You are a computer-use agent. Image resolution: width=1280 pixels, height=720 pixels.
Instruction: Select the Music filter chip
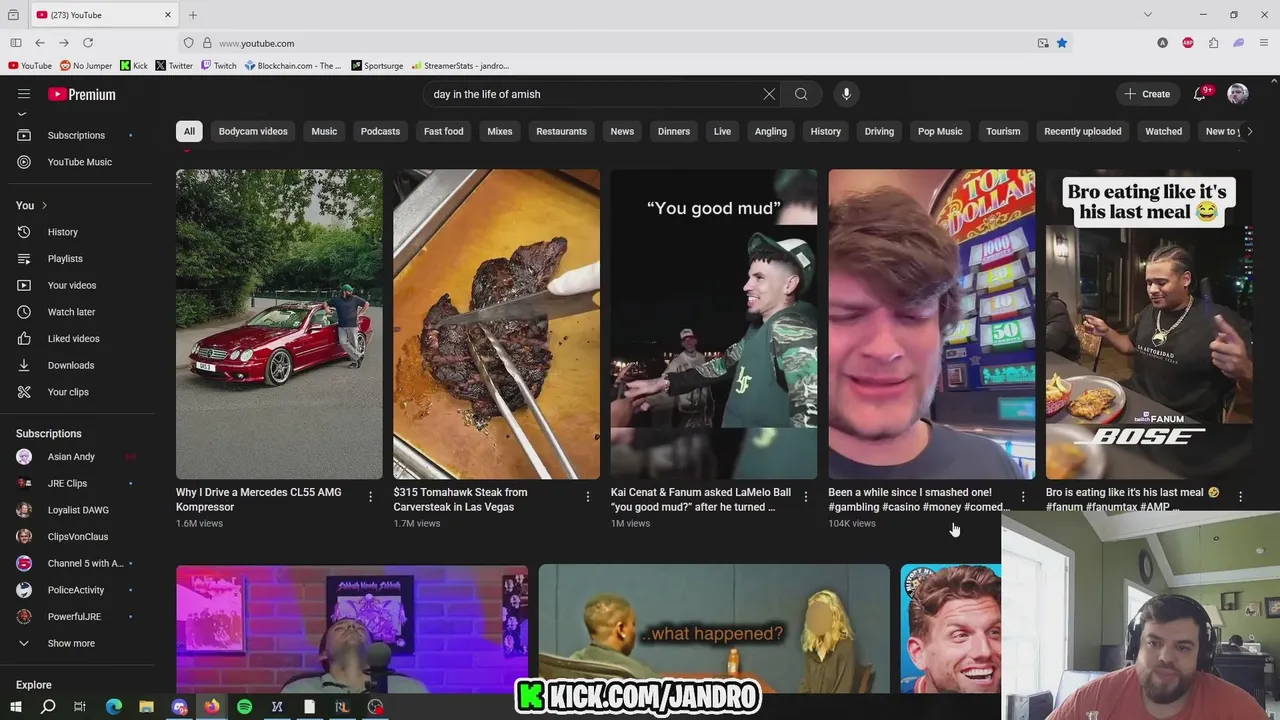tap(324, 131)
